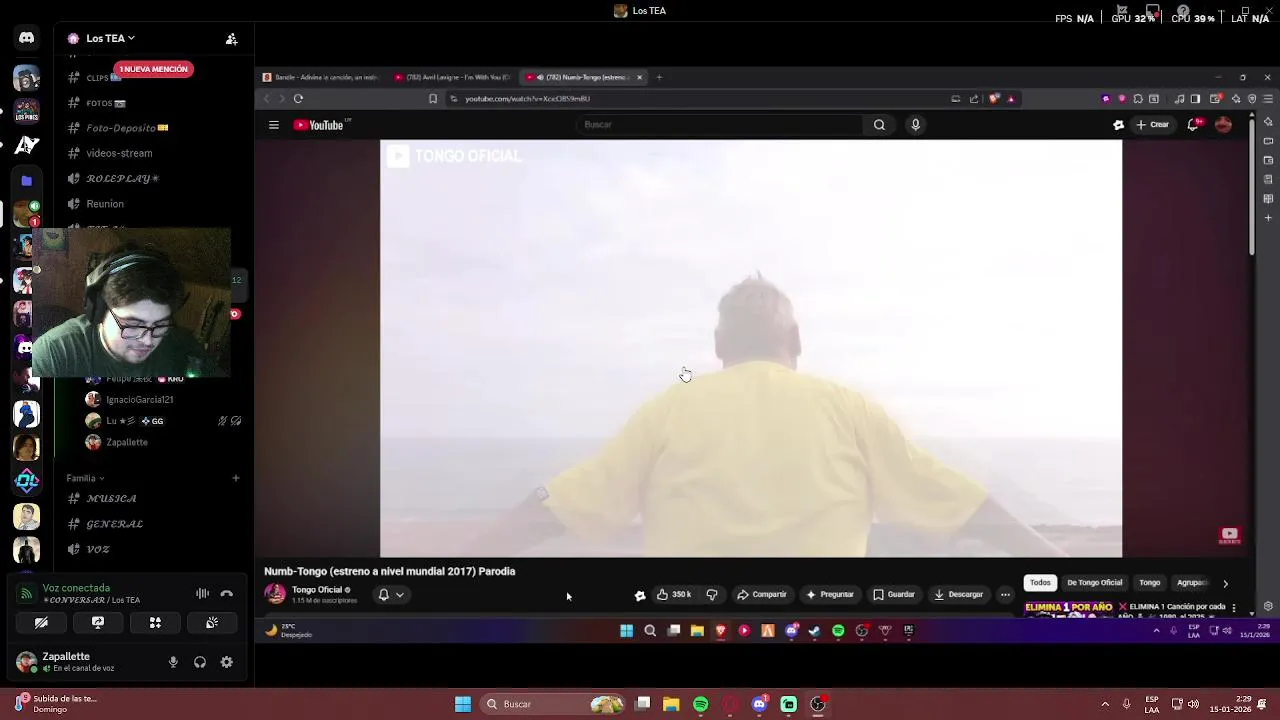Click the screen share button in Discord
The width and height of the screenshot is (1280, 720).
(98, 622)
